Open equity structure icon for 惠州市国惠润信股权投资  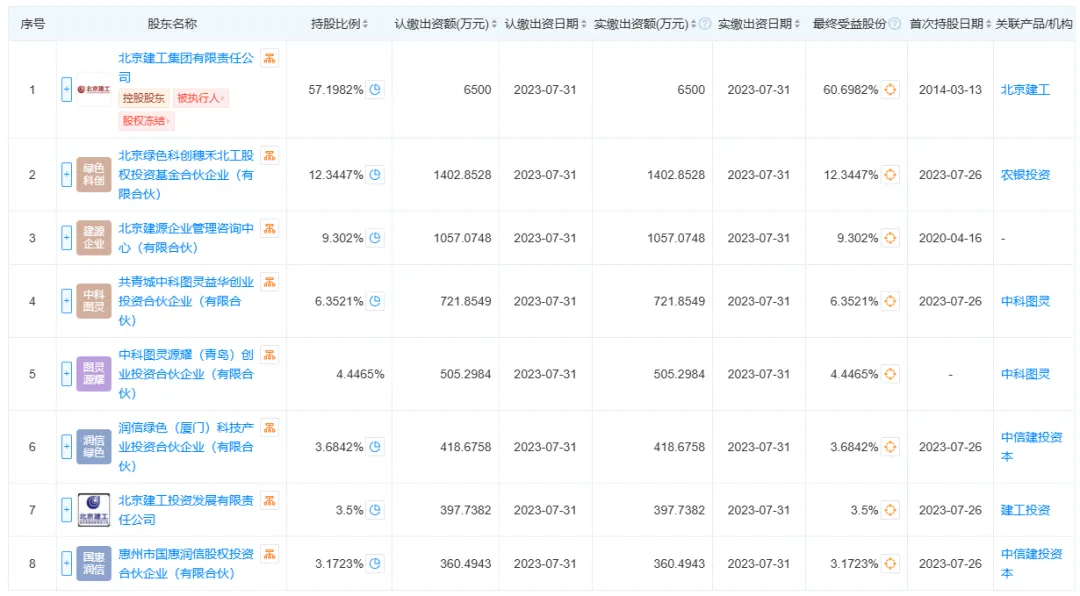tap(269, 554)
